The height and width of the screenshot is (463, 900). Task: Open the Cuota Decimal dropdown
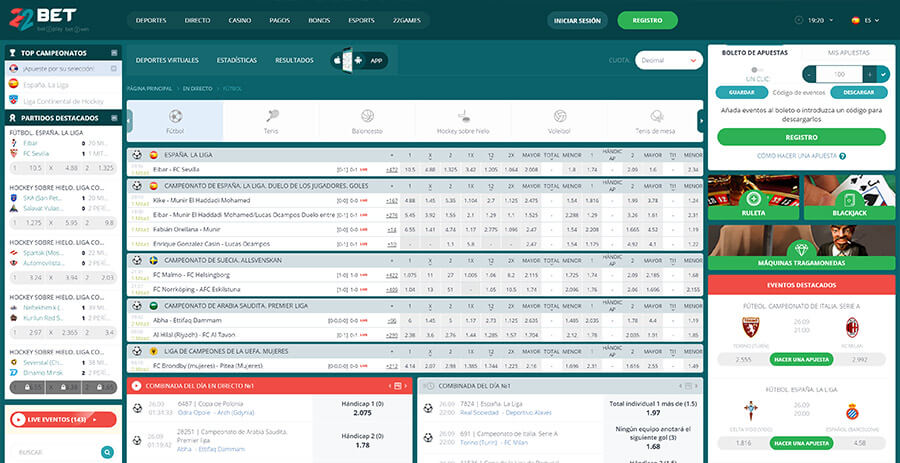[669, 60]
